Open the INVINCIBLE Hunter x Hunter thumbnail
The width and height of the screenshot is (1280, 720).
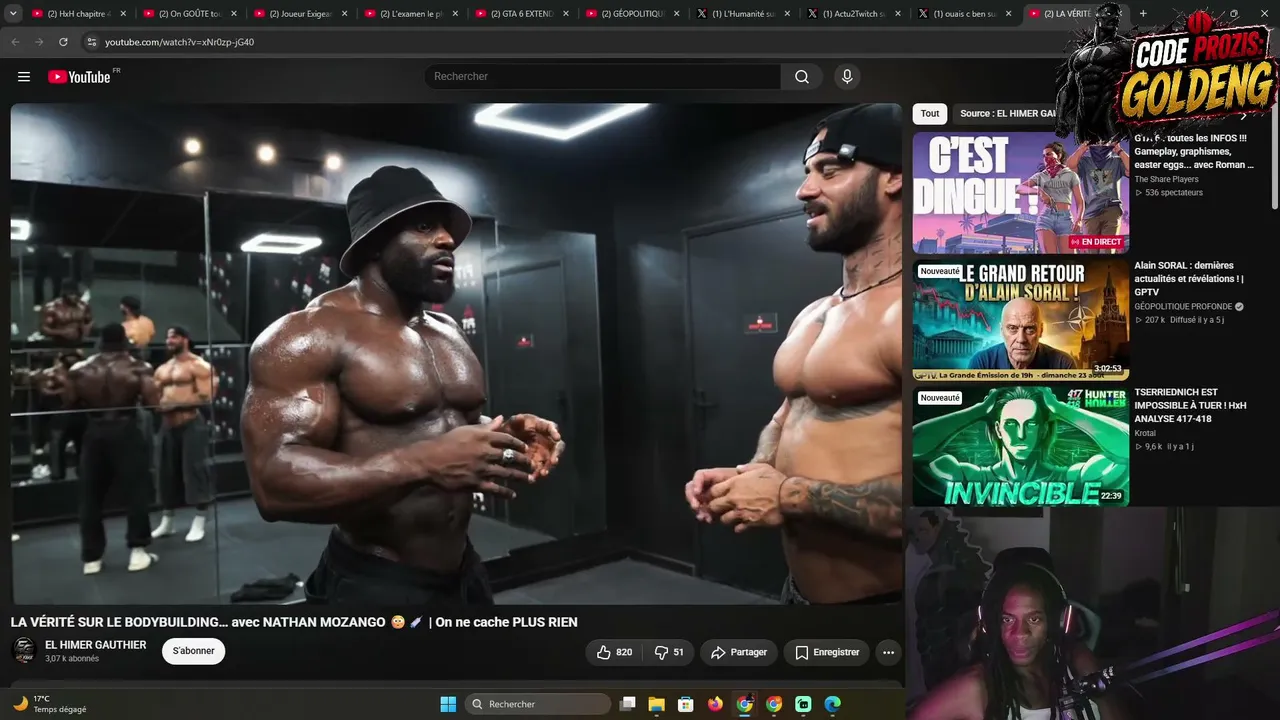coord(1020,446)
